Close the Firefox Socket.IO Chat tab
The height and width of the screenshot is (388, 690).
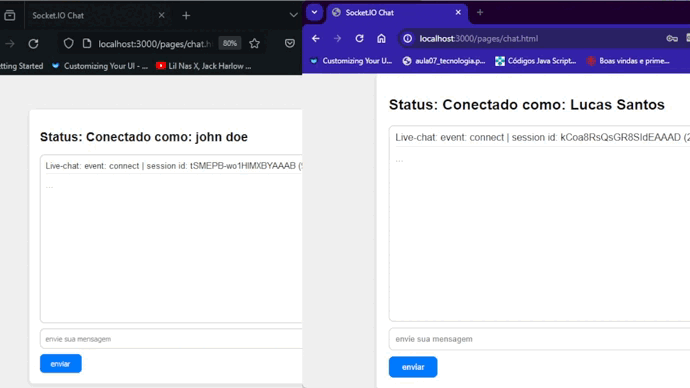click(161, 15)
